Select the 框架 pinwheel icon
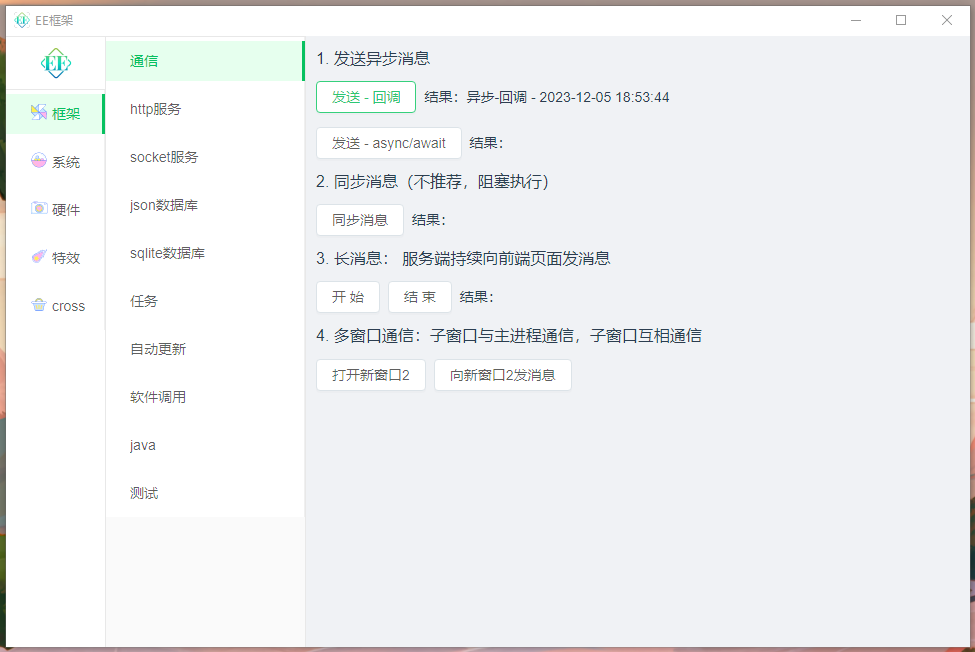This screenshot has width=975, height=652. [39, 112]
